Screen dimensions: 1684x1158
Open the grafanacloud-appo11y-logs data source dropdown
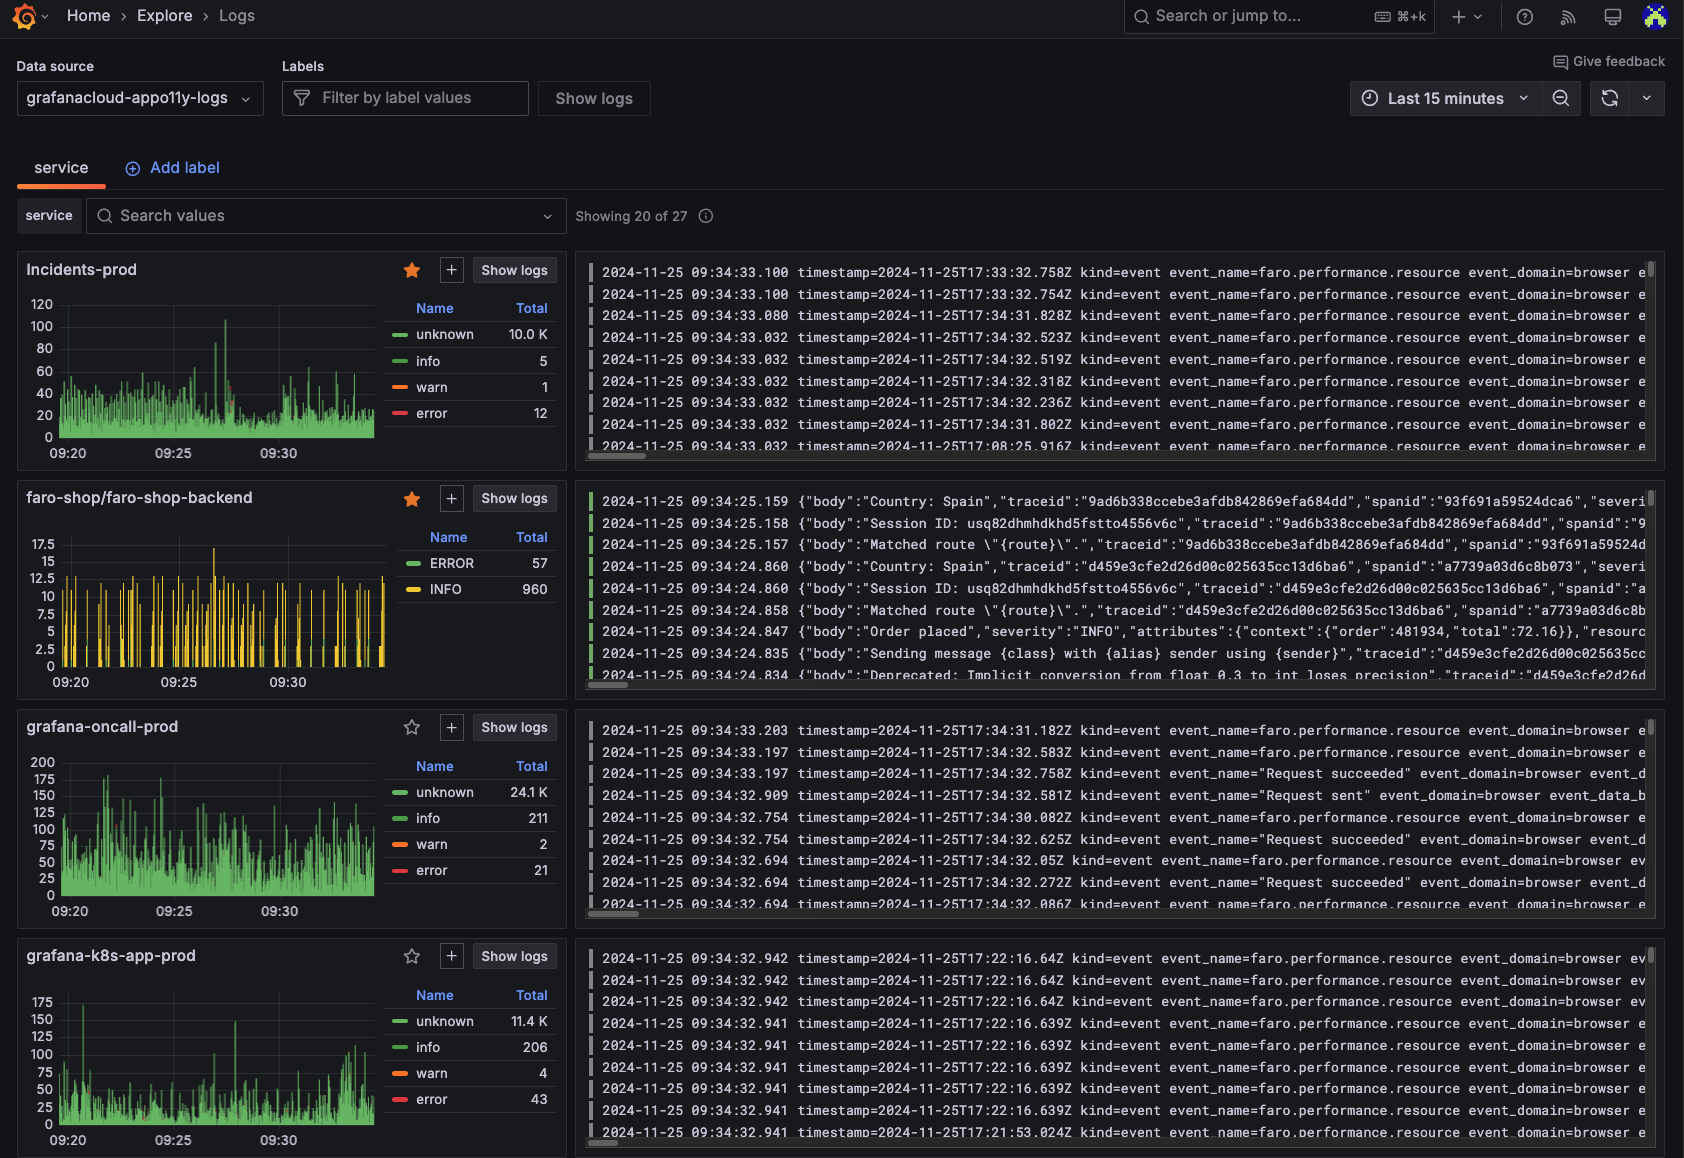pyautogui.click(x=140, y=98)
